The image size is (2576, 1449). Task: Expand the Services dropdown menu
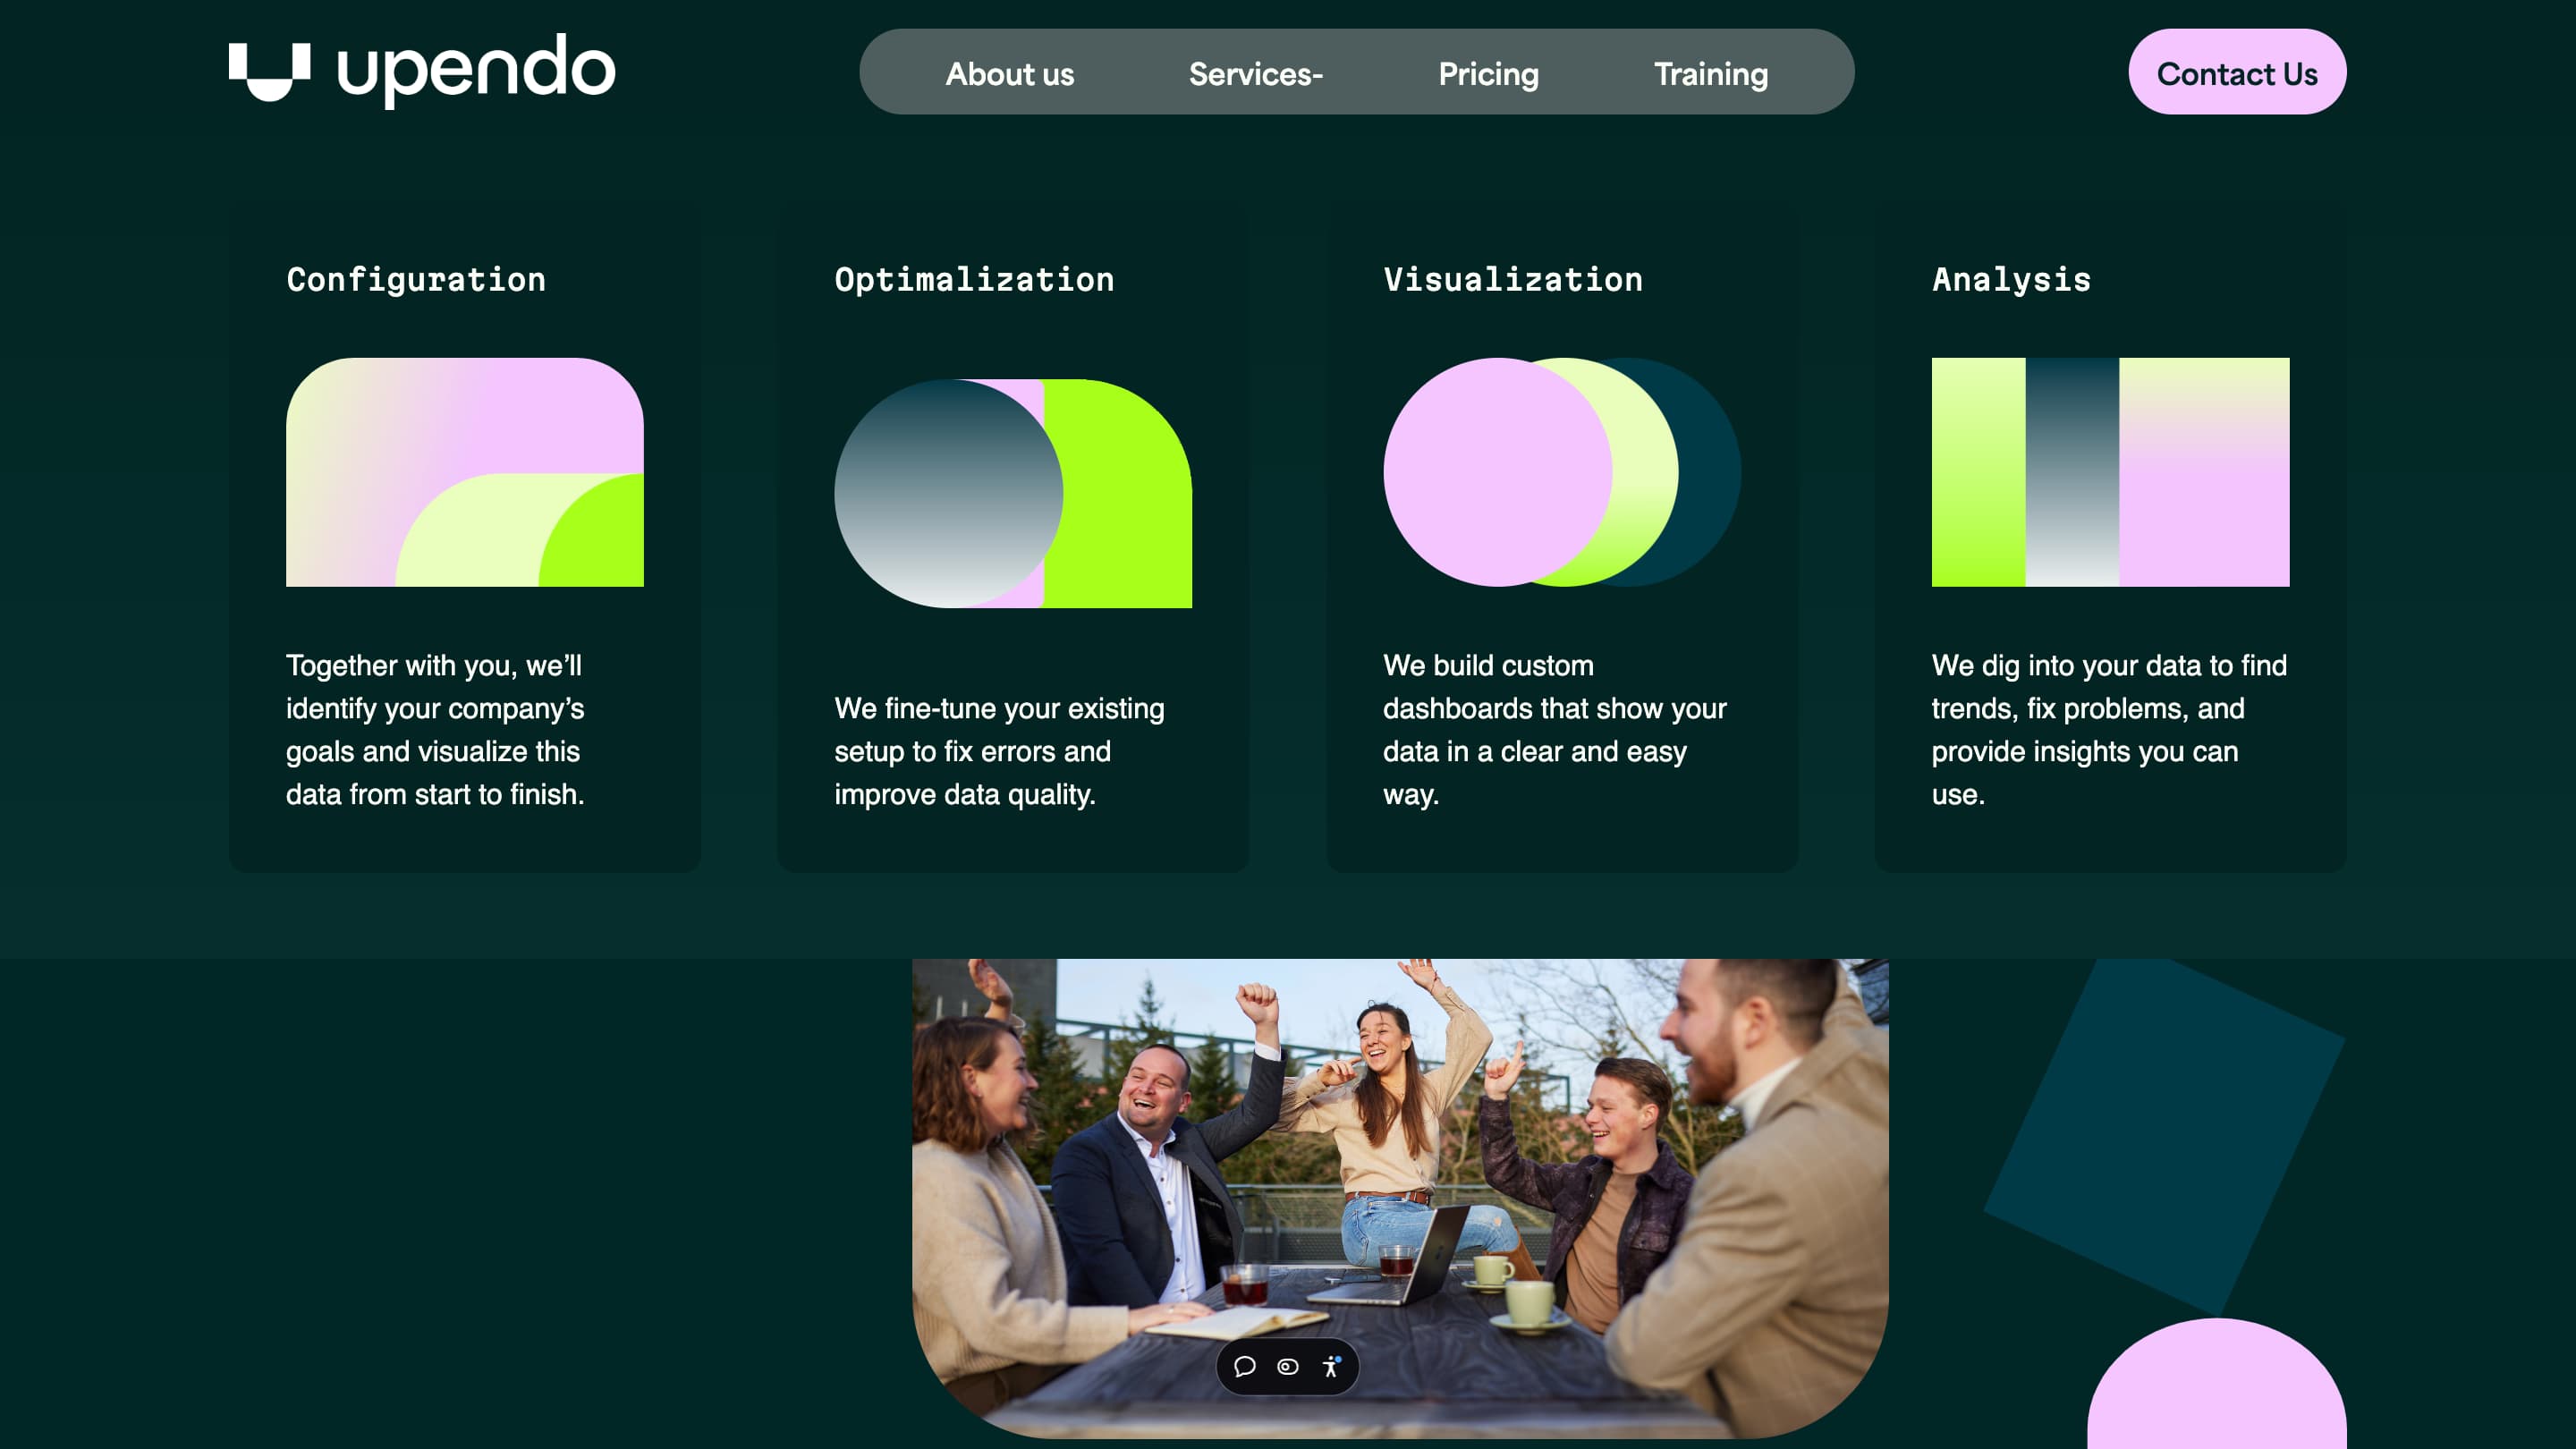[x=1255, y=74]
